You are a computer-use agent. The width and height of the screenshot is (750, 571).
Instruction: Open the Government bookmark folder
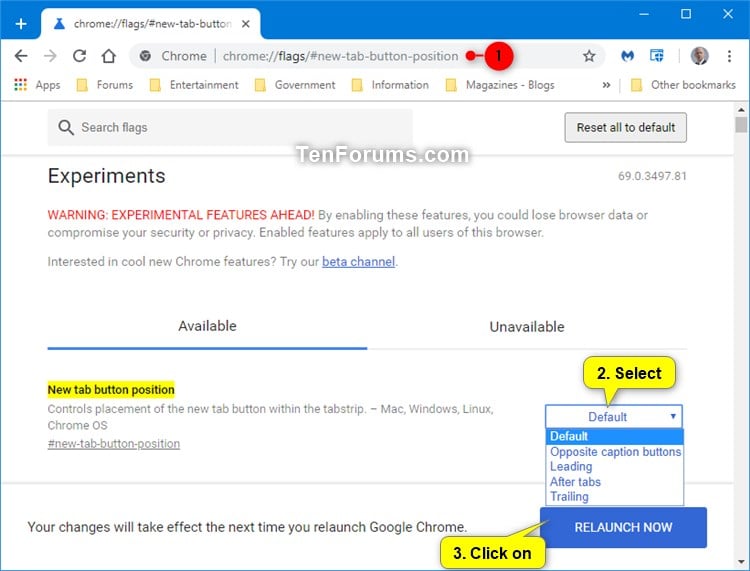(x=295, y=85)
